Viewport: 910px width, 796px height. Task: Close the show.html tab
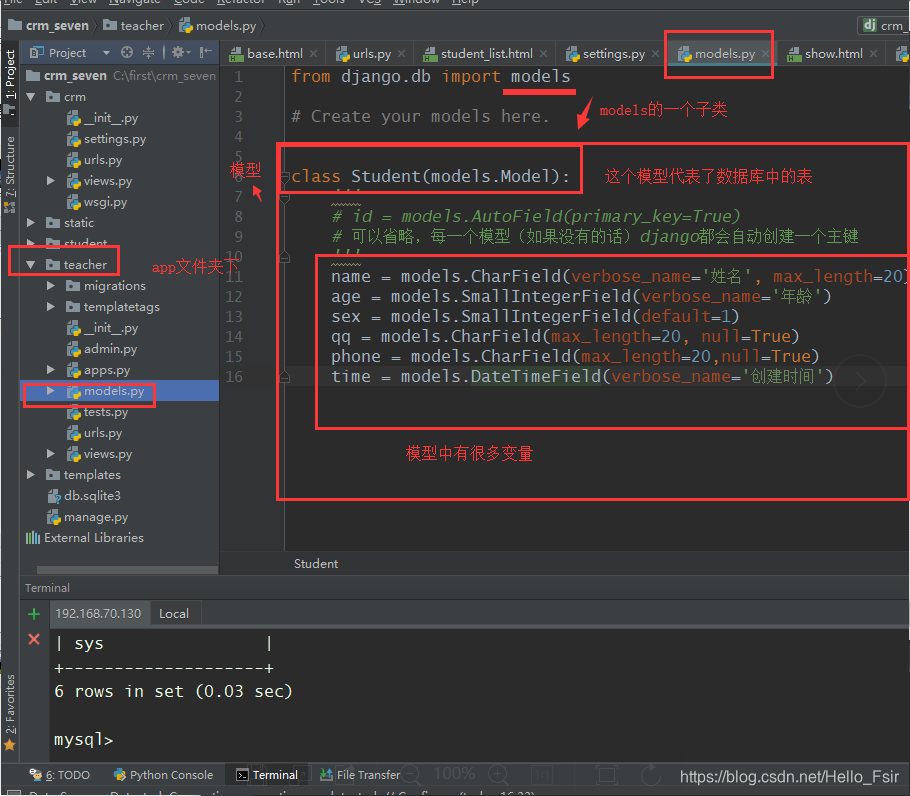tap(873, 53)
